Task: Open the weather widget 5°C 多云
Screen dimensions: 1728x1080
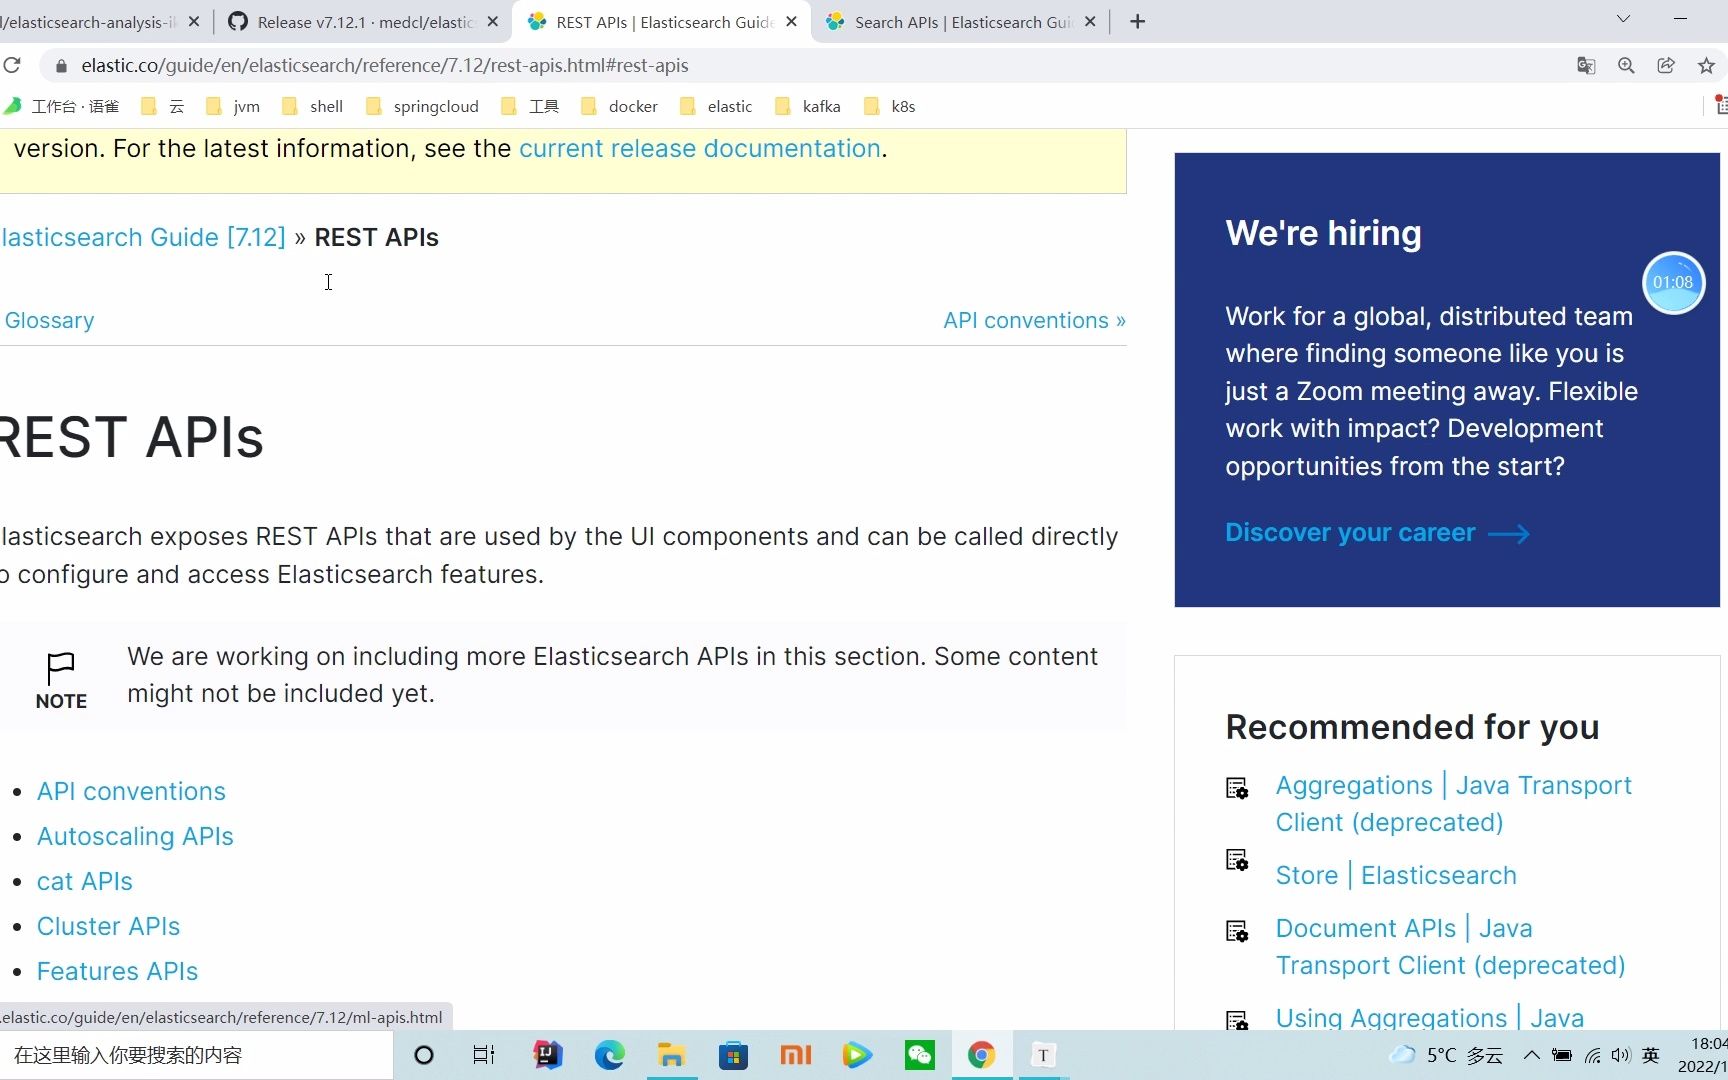Action: tap(1446, 1055)
